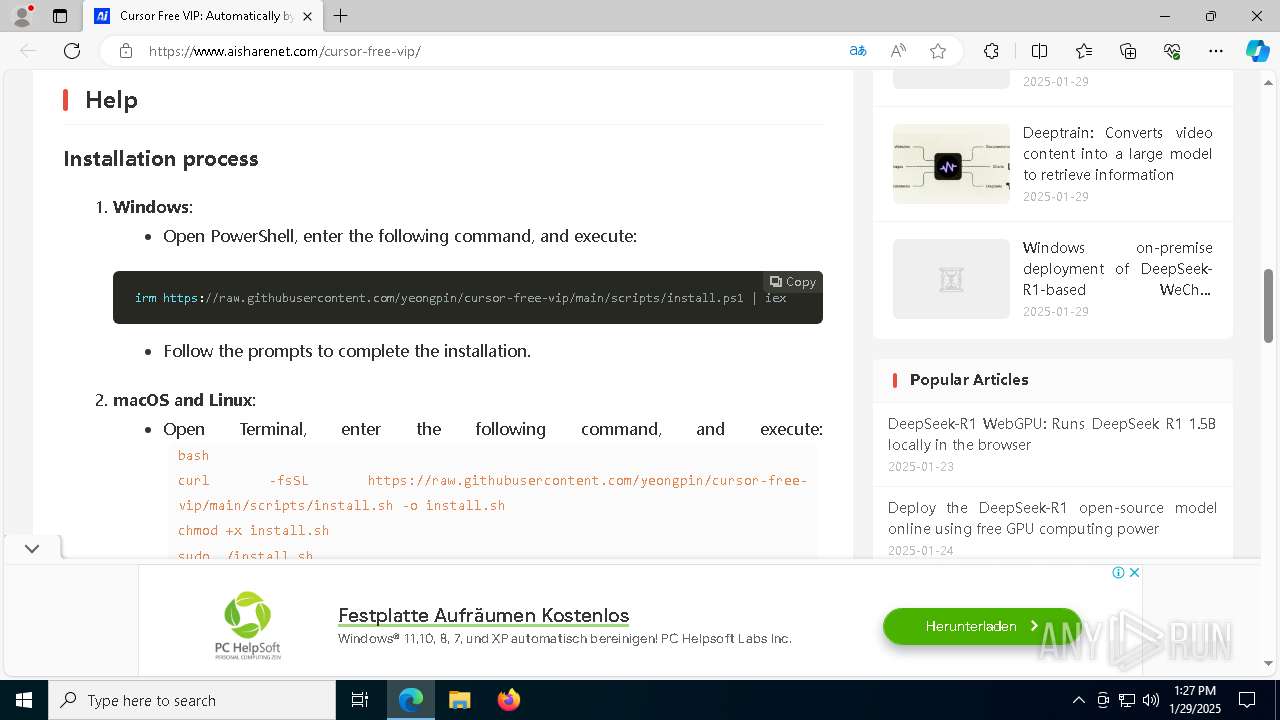Open Browser essentials heart icon
1280x720 pixels.
coord(1172,51)
